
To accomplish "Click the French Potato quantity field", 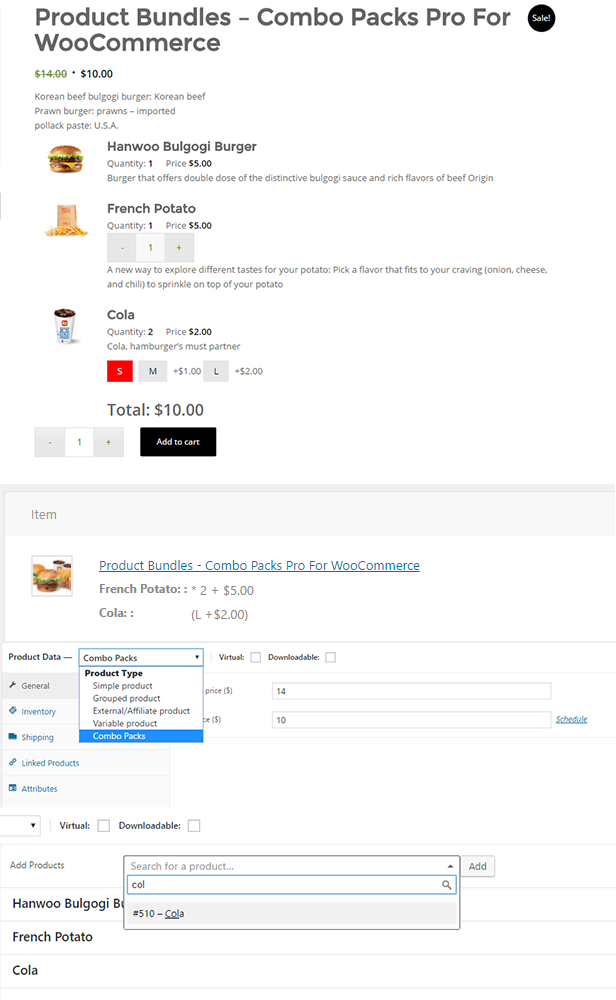I will click(150, 247).
